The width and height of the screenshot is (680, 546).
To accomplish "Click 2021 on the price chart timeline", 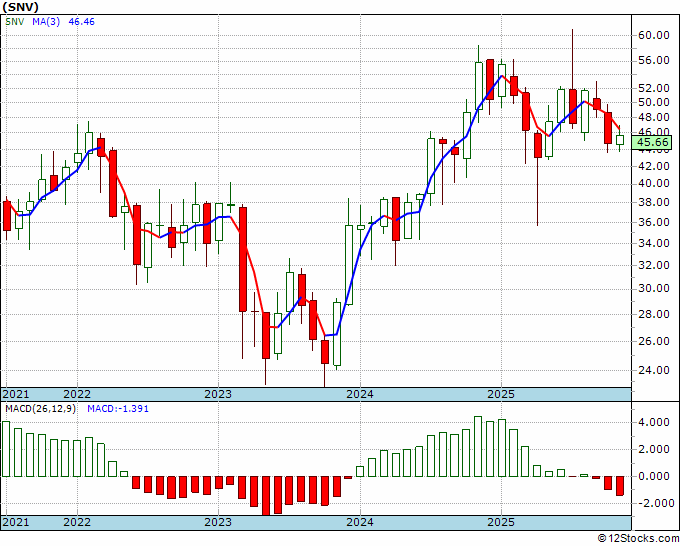I will click(16, 394).
